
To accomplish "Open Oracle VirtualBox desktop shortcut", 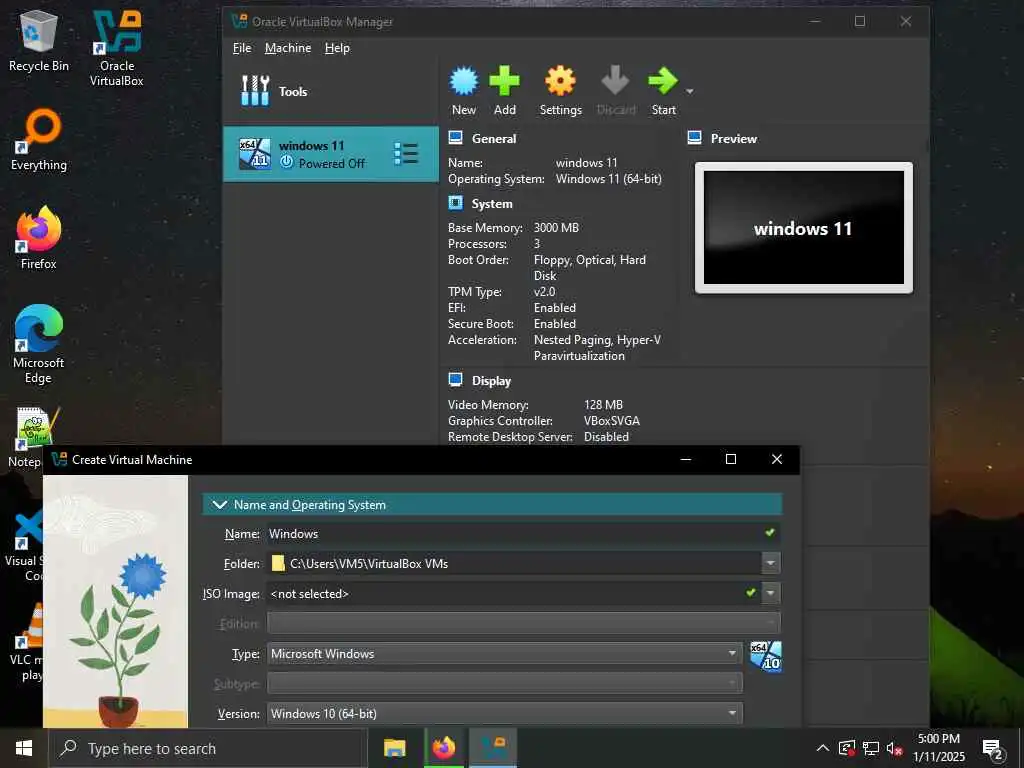I will coord(116,48).
